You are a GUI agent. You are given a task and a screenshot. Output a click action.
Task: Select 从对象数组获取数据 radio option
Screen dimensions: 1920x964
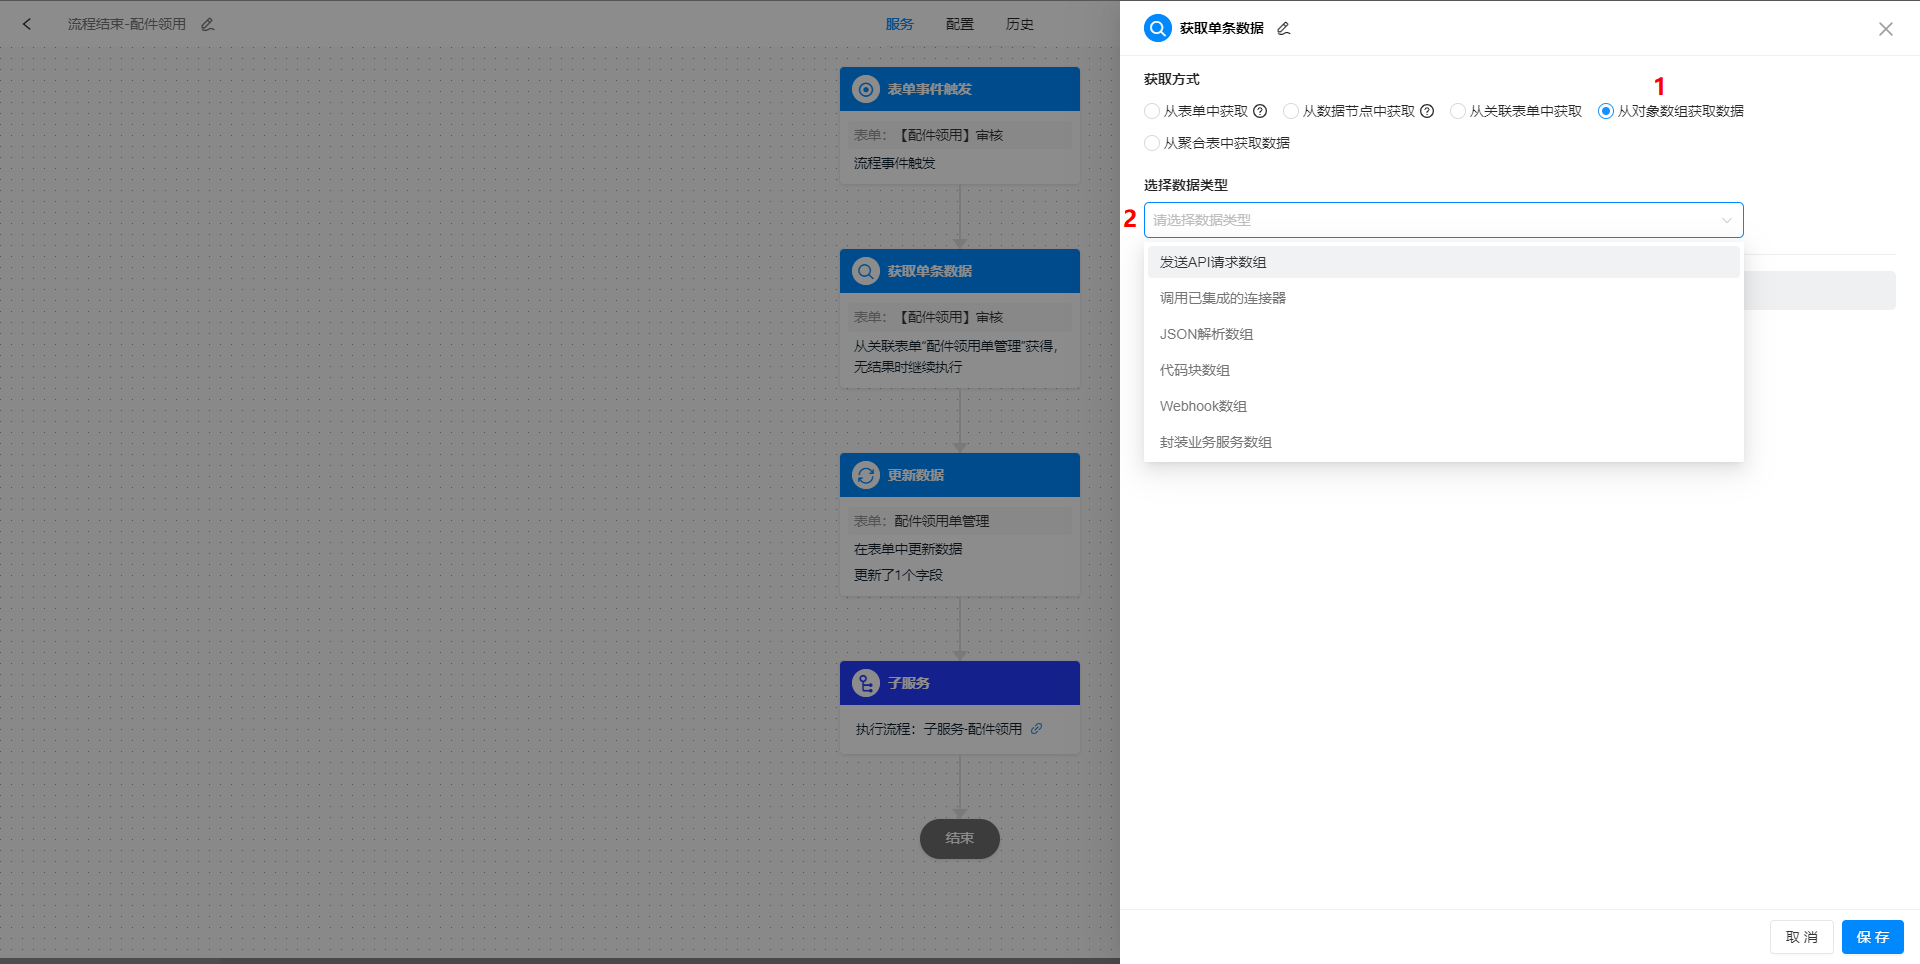click(1606, 111)
